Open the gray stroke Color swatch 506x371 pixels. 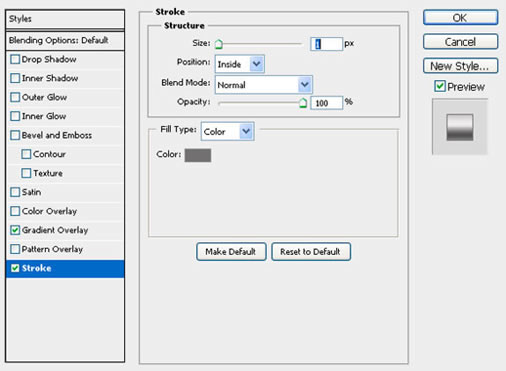[198, 155]
